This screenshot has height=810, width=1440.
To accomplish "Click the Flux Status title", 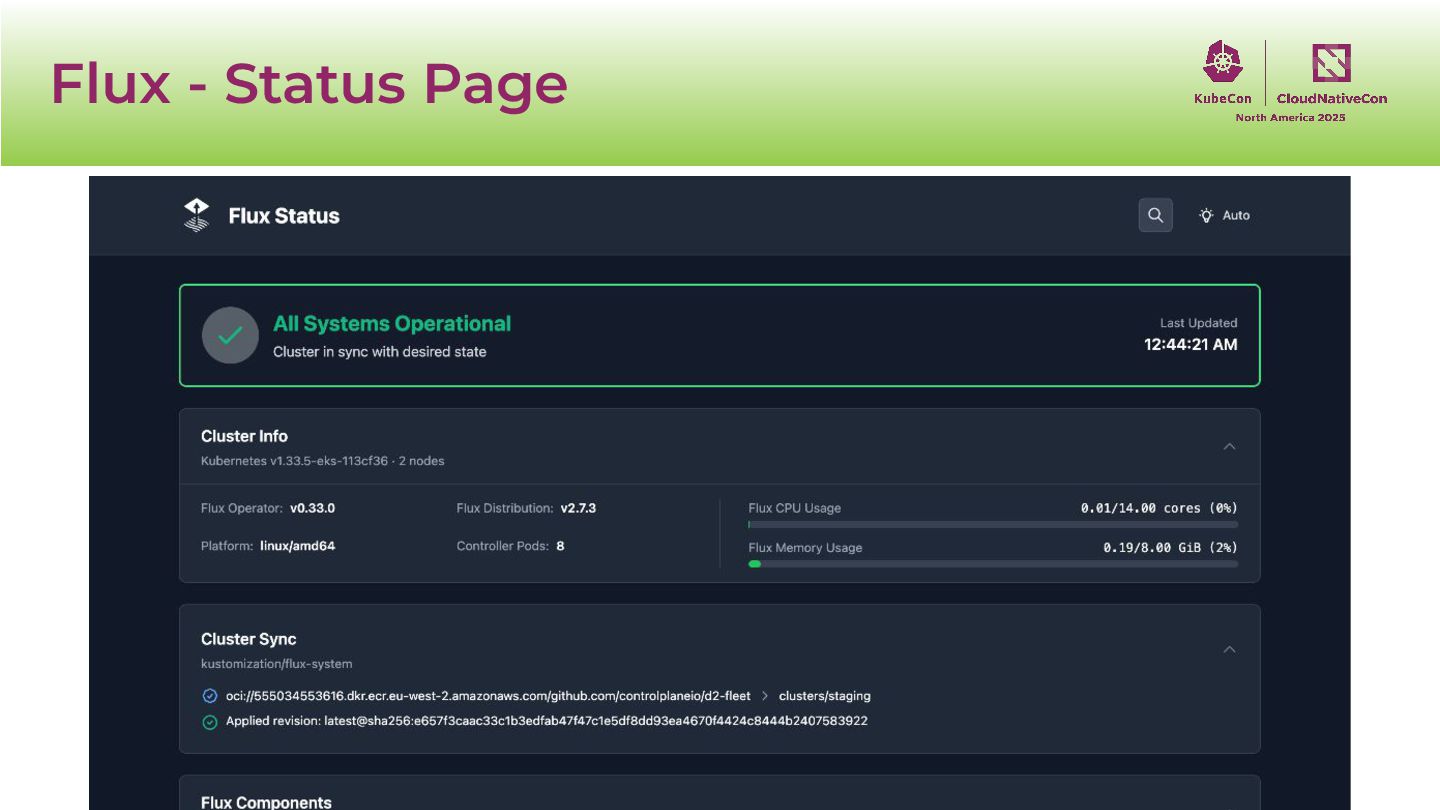I will pos(284,216).
